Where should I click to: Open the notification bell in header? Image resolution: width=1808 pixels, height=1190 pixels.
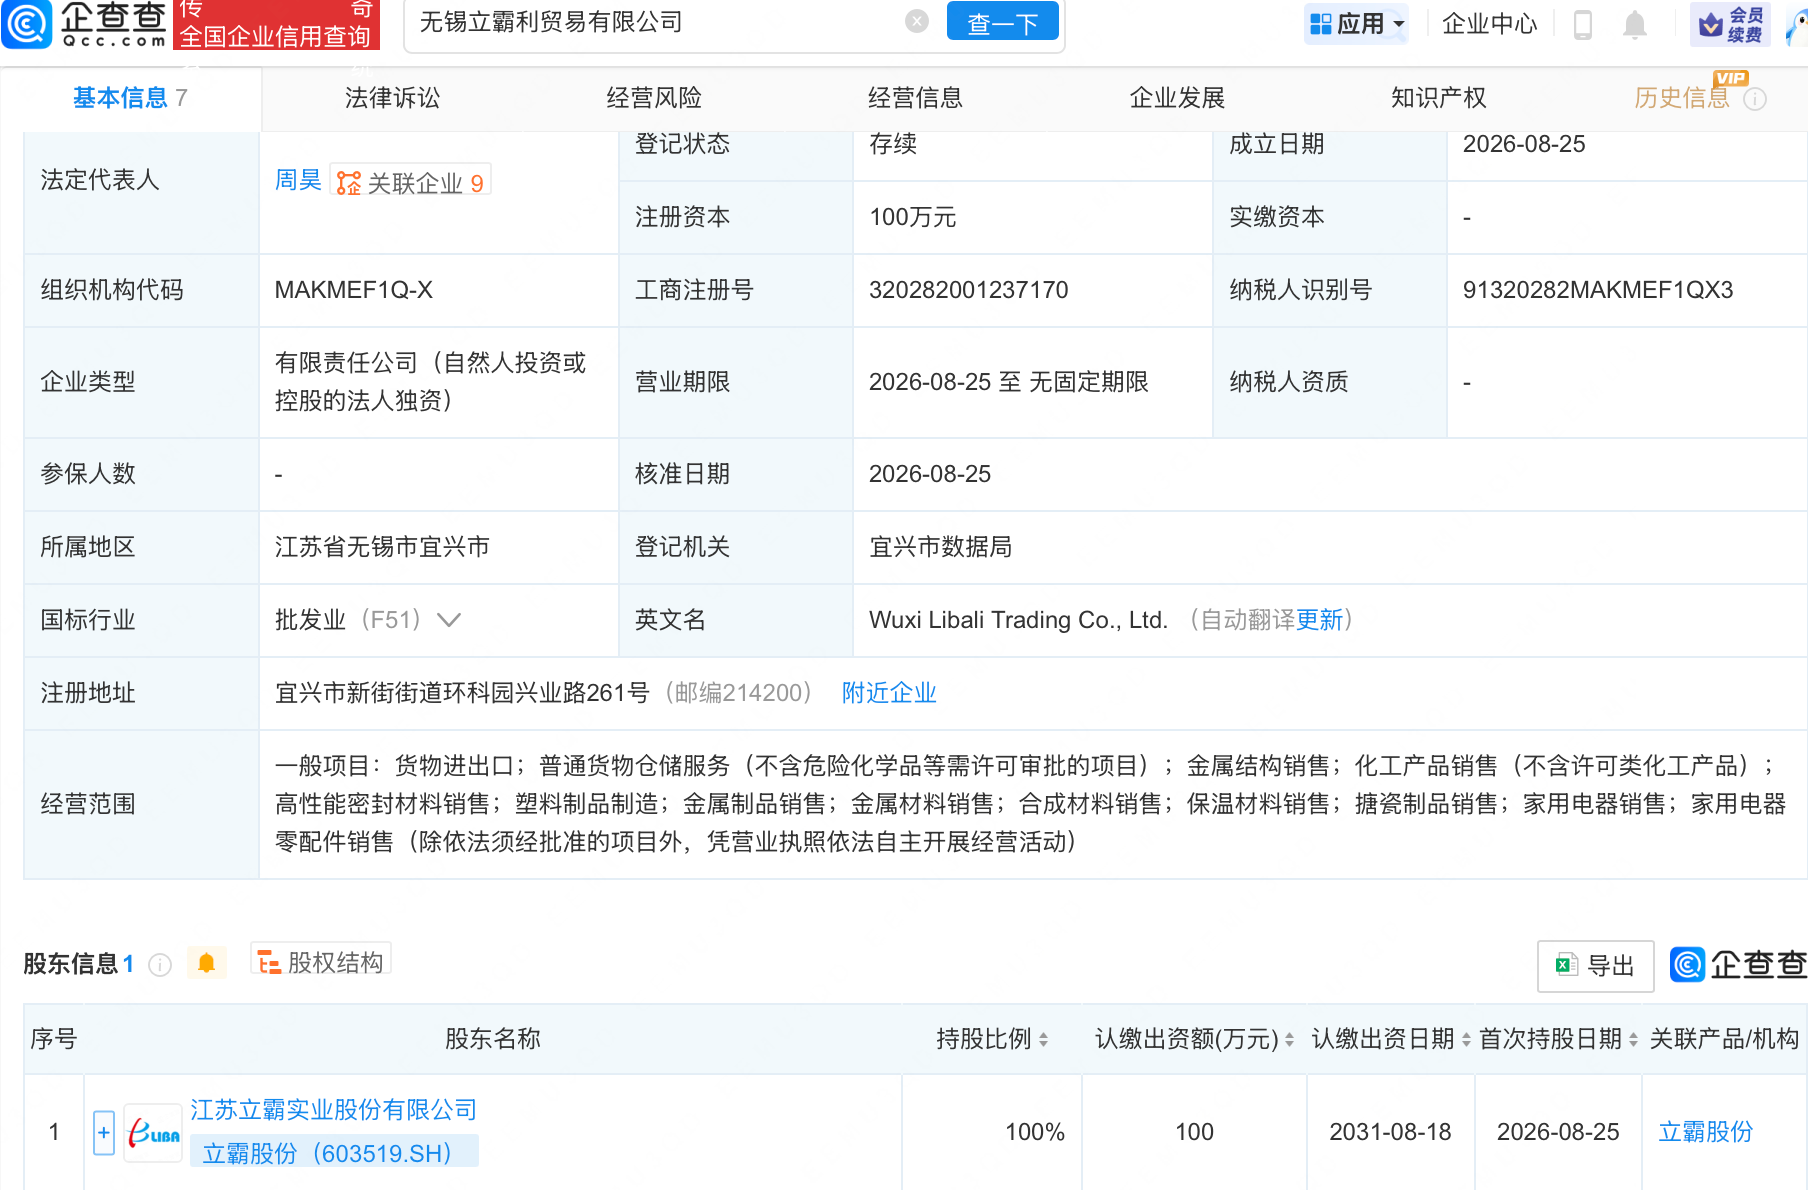(1634, 24)
